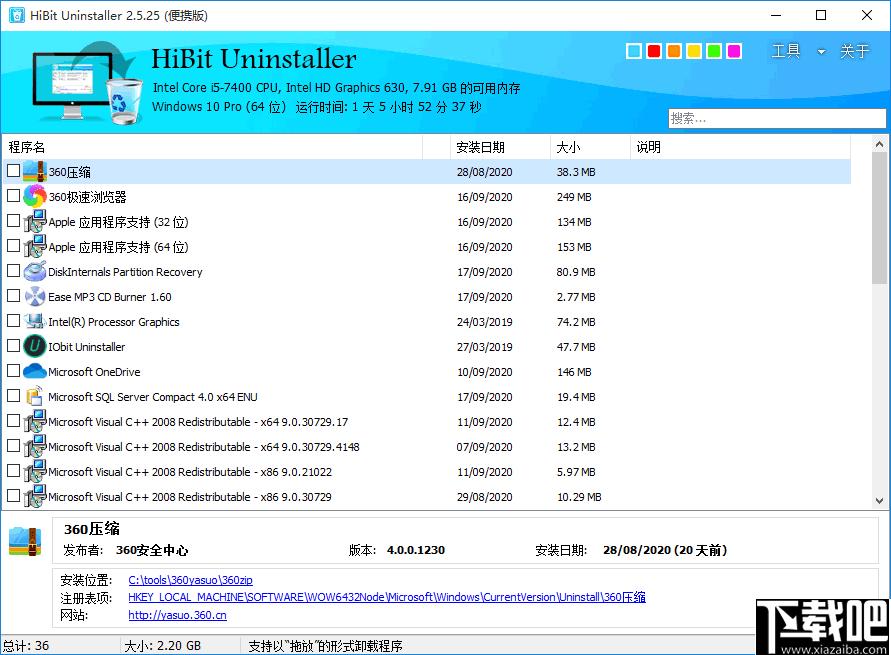Click the HiBit title bar app icon
Image resolution: width=891 pixels, height=655 pixels.
pos(16,15)
